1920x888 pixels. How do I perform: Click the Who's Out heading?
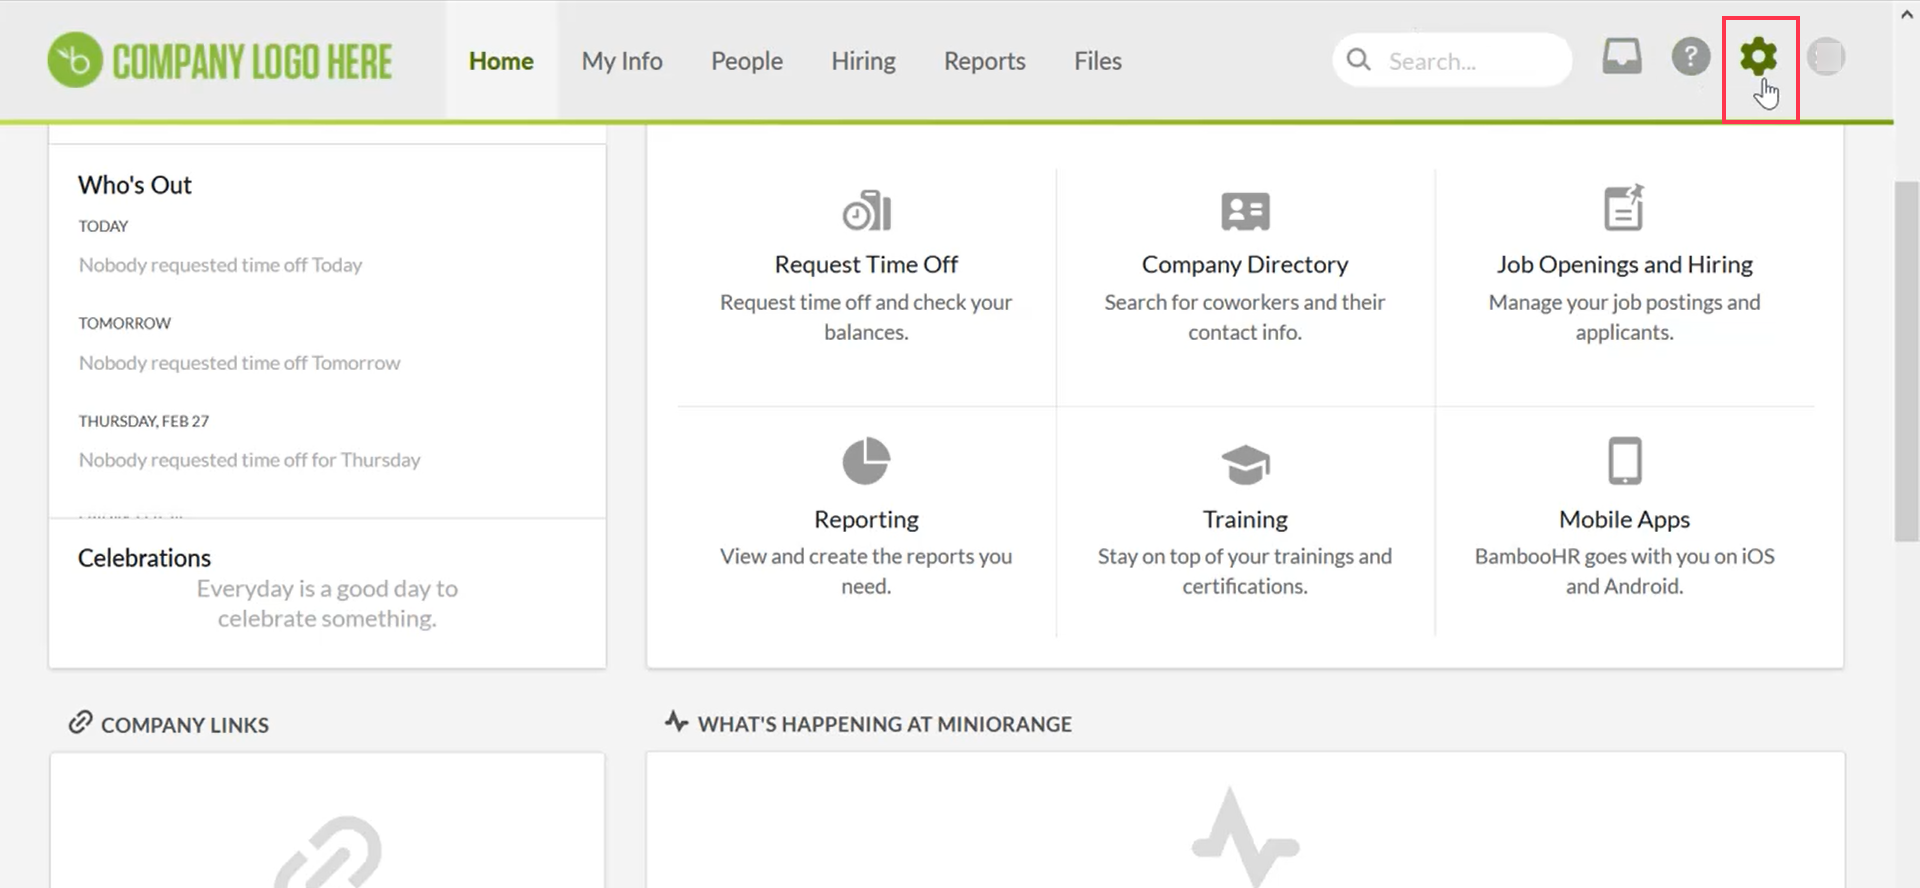click(x=135, y=185)
